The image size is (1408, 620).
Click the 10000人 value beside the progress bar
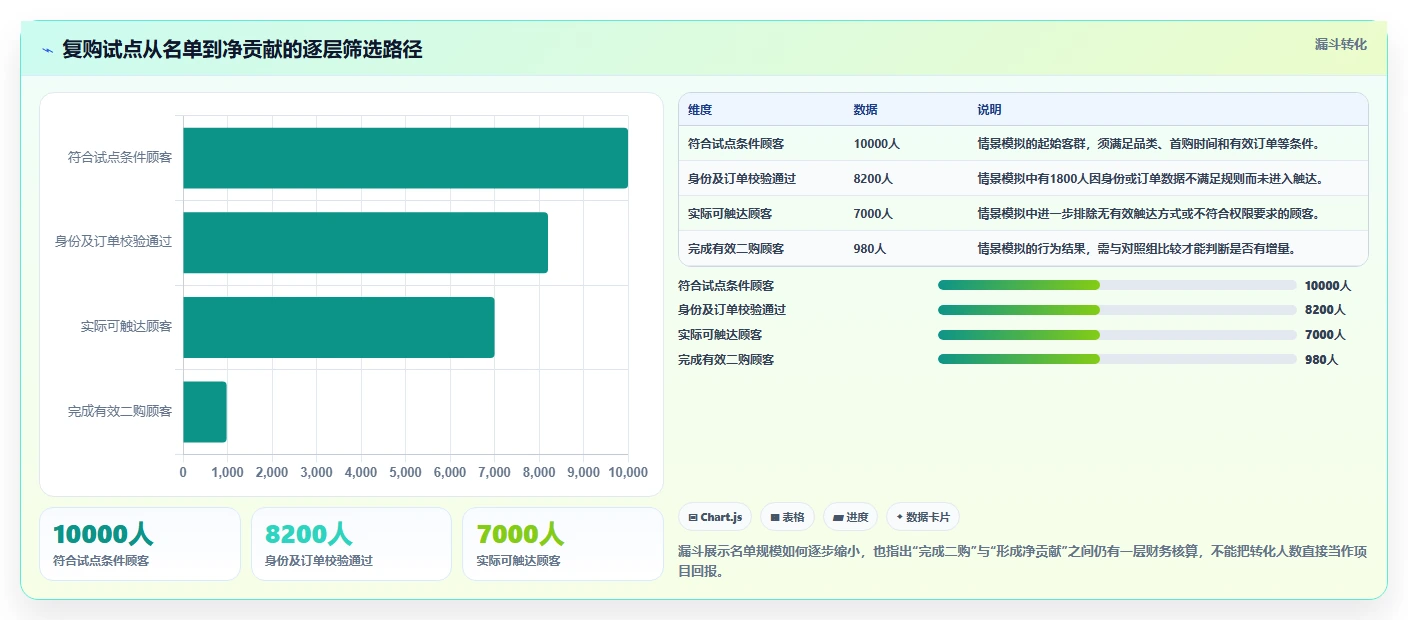pyautogui.click(x=1328, y=286)
